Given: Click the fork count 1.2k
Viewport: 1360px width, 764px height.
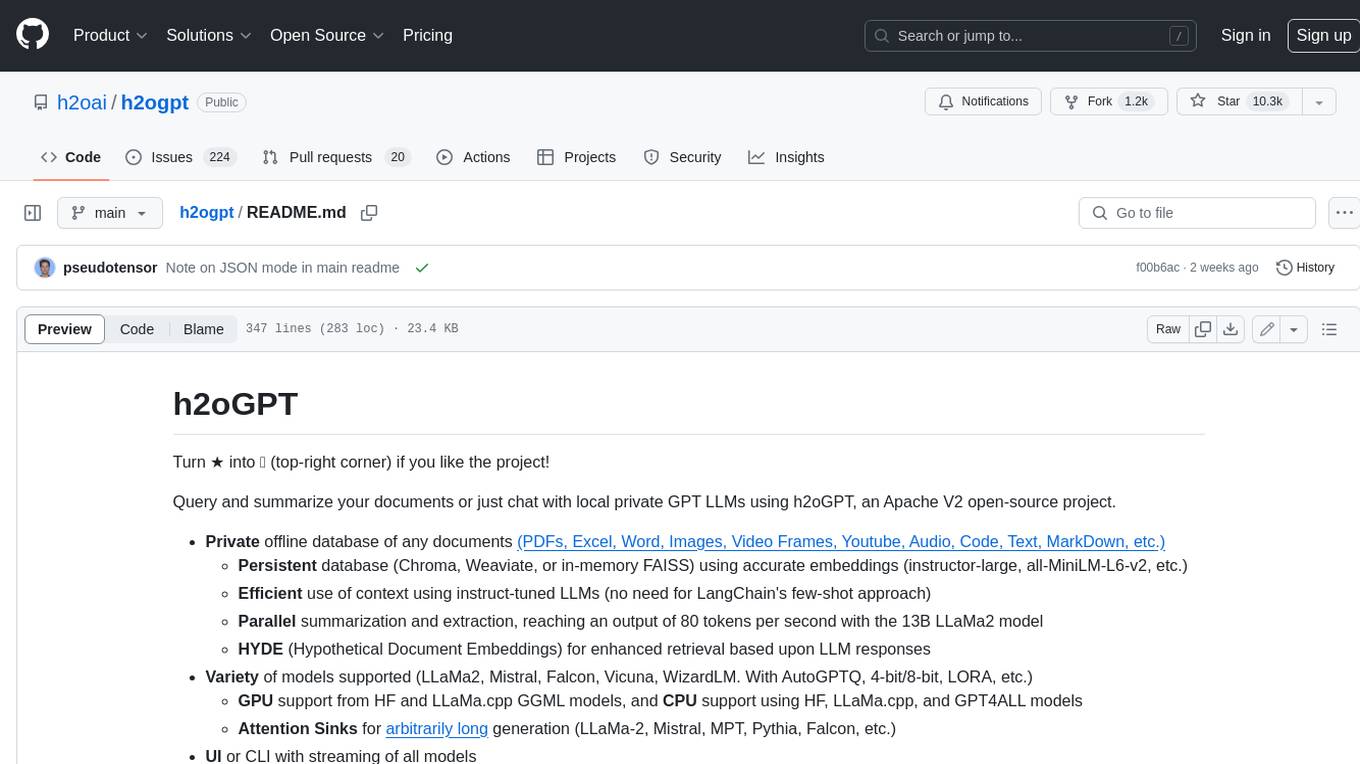Looking at the screenshot, I should coord(1135,102).
